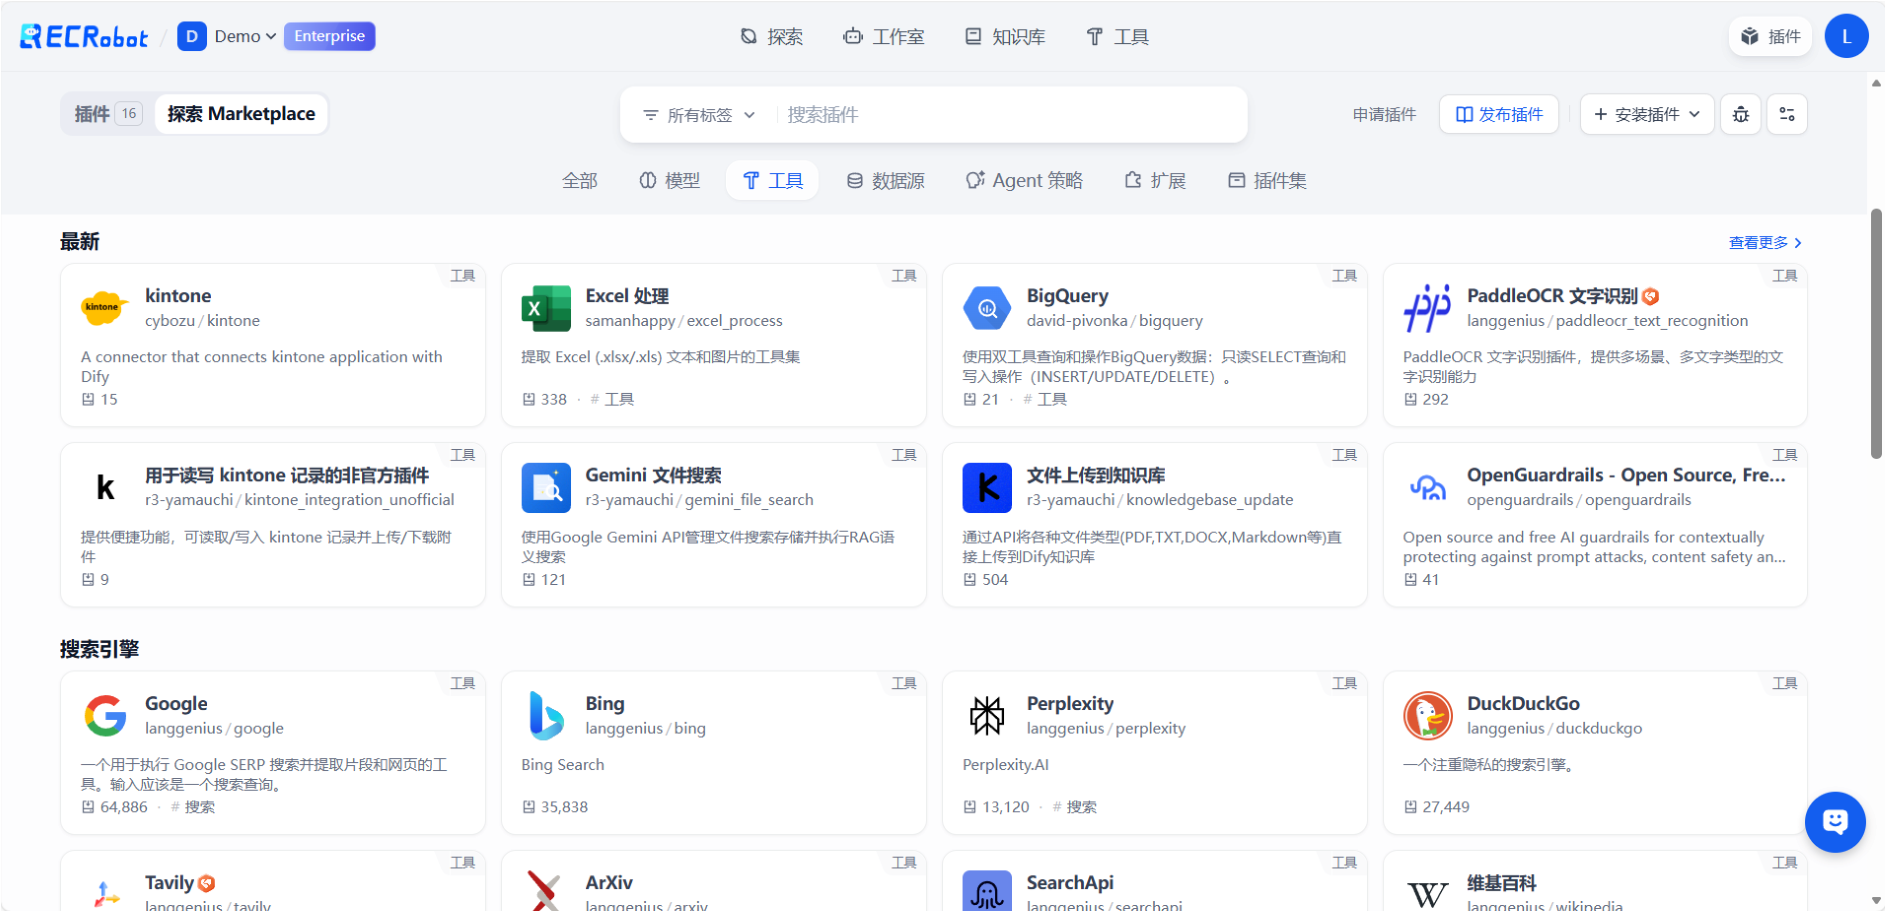
Task: Switch to the 插件 16 tab
Action: (108, 114)
